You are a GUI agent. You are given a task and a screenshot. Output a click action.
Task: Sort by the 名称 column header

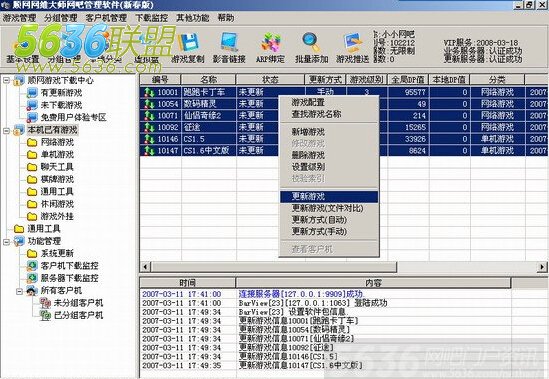click(x=209, y=80)
